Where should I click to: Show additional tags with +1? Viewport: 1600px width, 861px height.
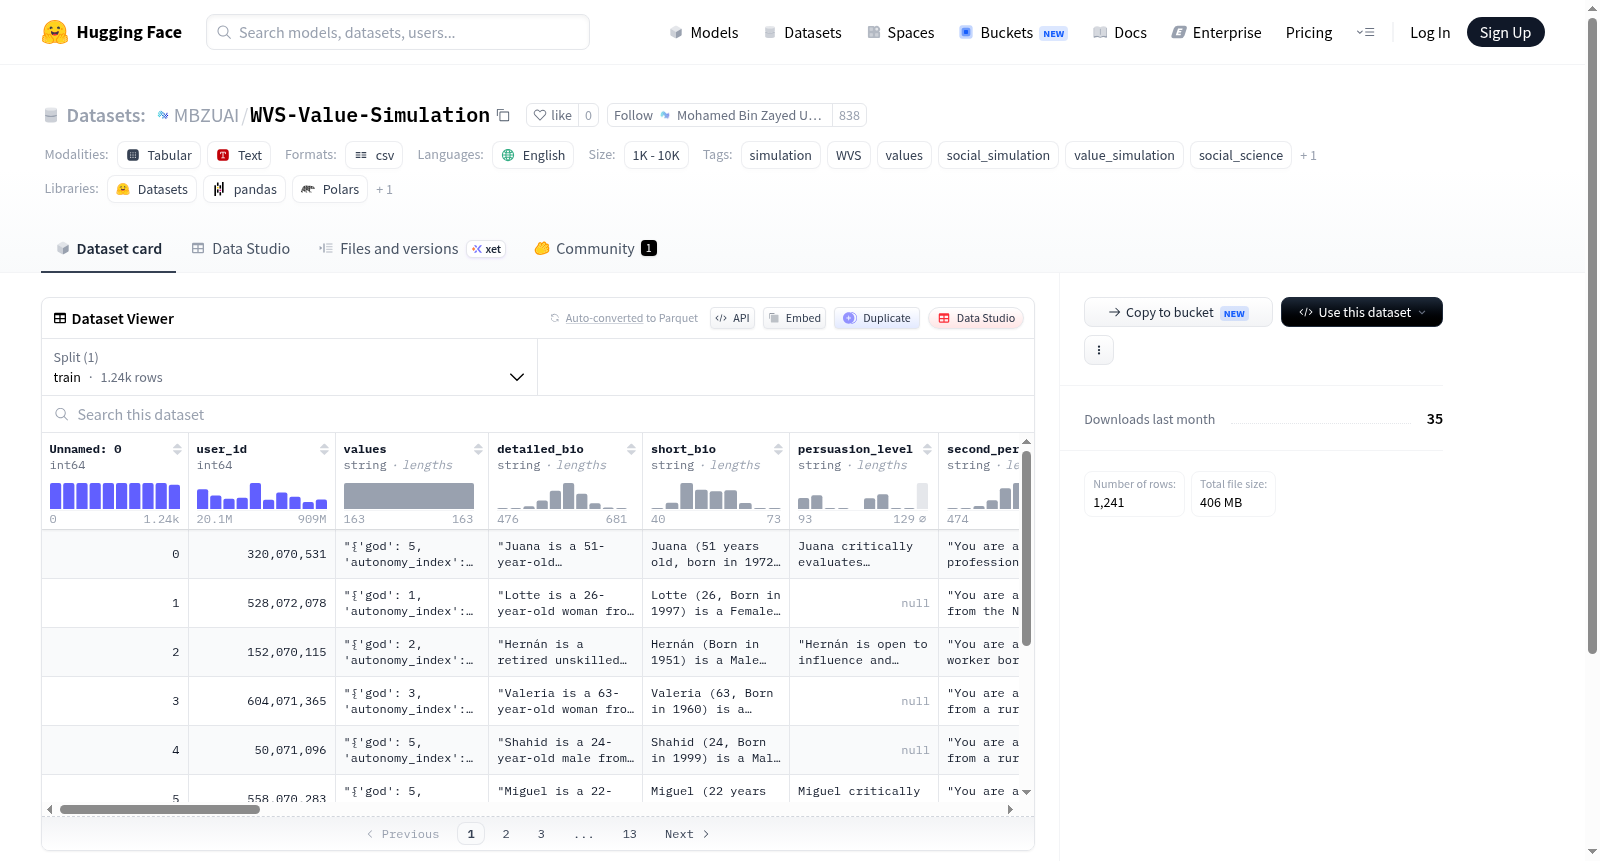pyautogui.click(x=1308, y=155)
